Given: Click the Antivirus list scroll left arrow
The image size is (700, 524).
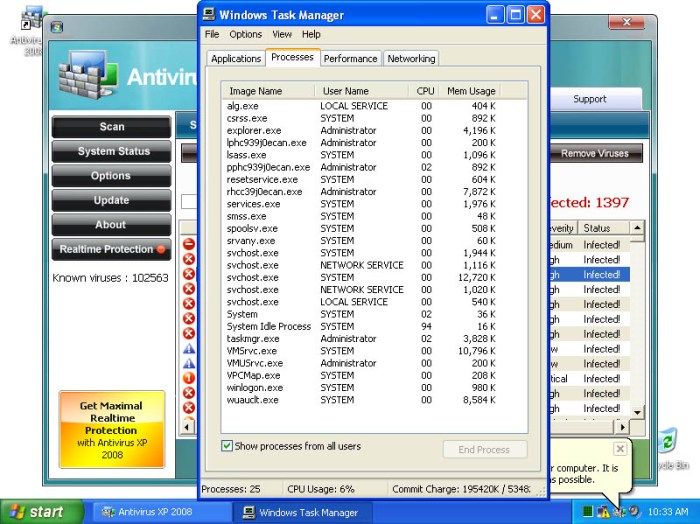Looking at the screenshot, I should pyautogui.click(x=187, y=427).
